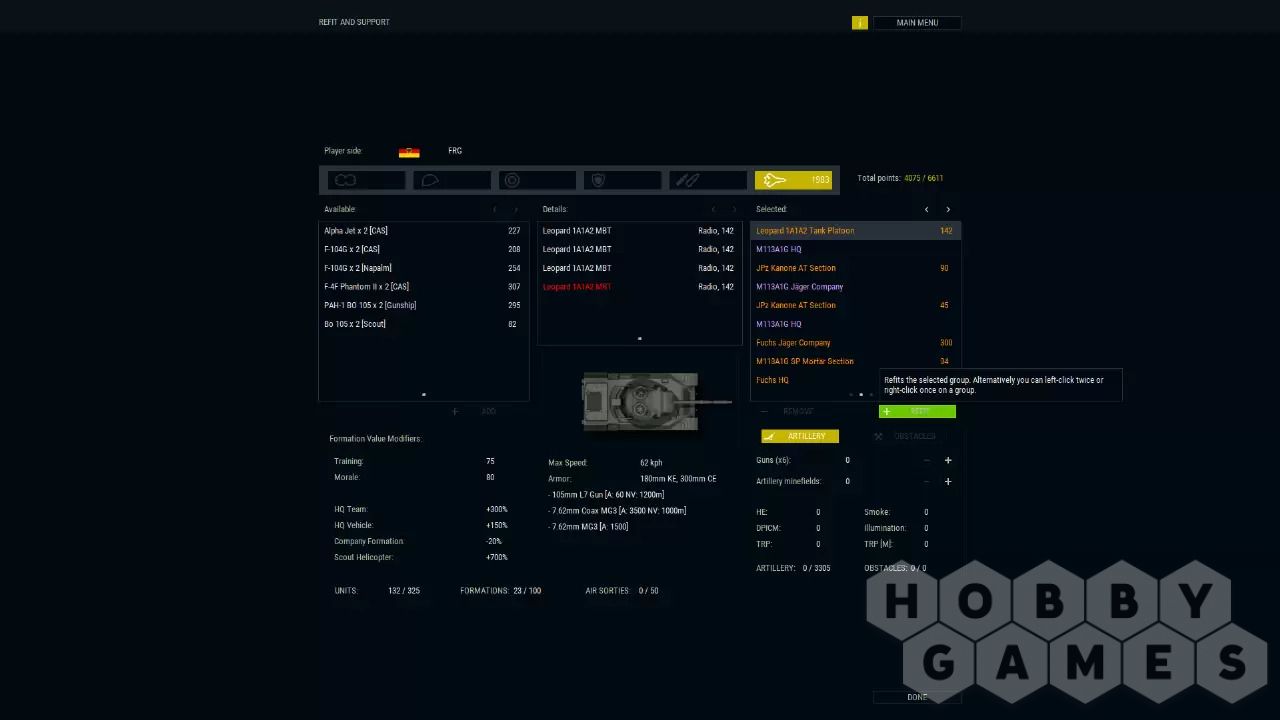This screenshot has height=720, width=1280.
Task: Select PAH-1 BO 105 x 2 [Gunship]
Action: (423, 305)
